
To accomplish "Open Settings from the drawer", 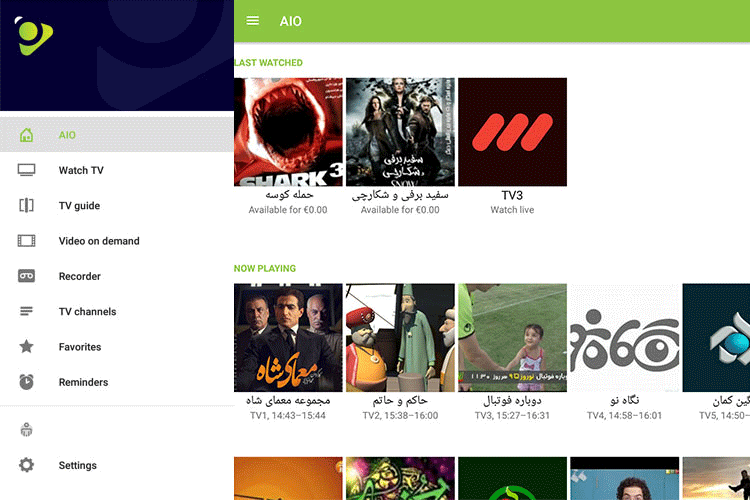I will tap(117, 465).
